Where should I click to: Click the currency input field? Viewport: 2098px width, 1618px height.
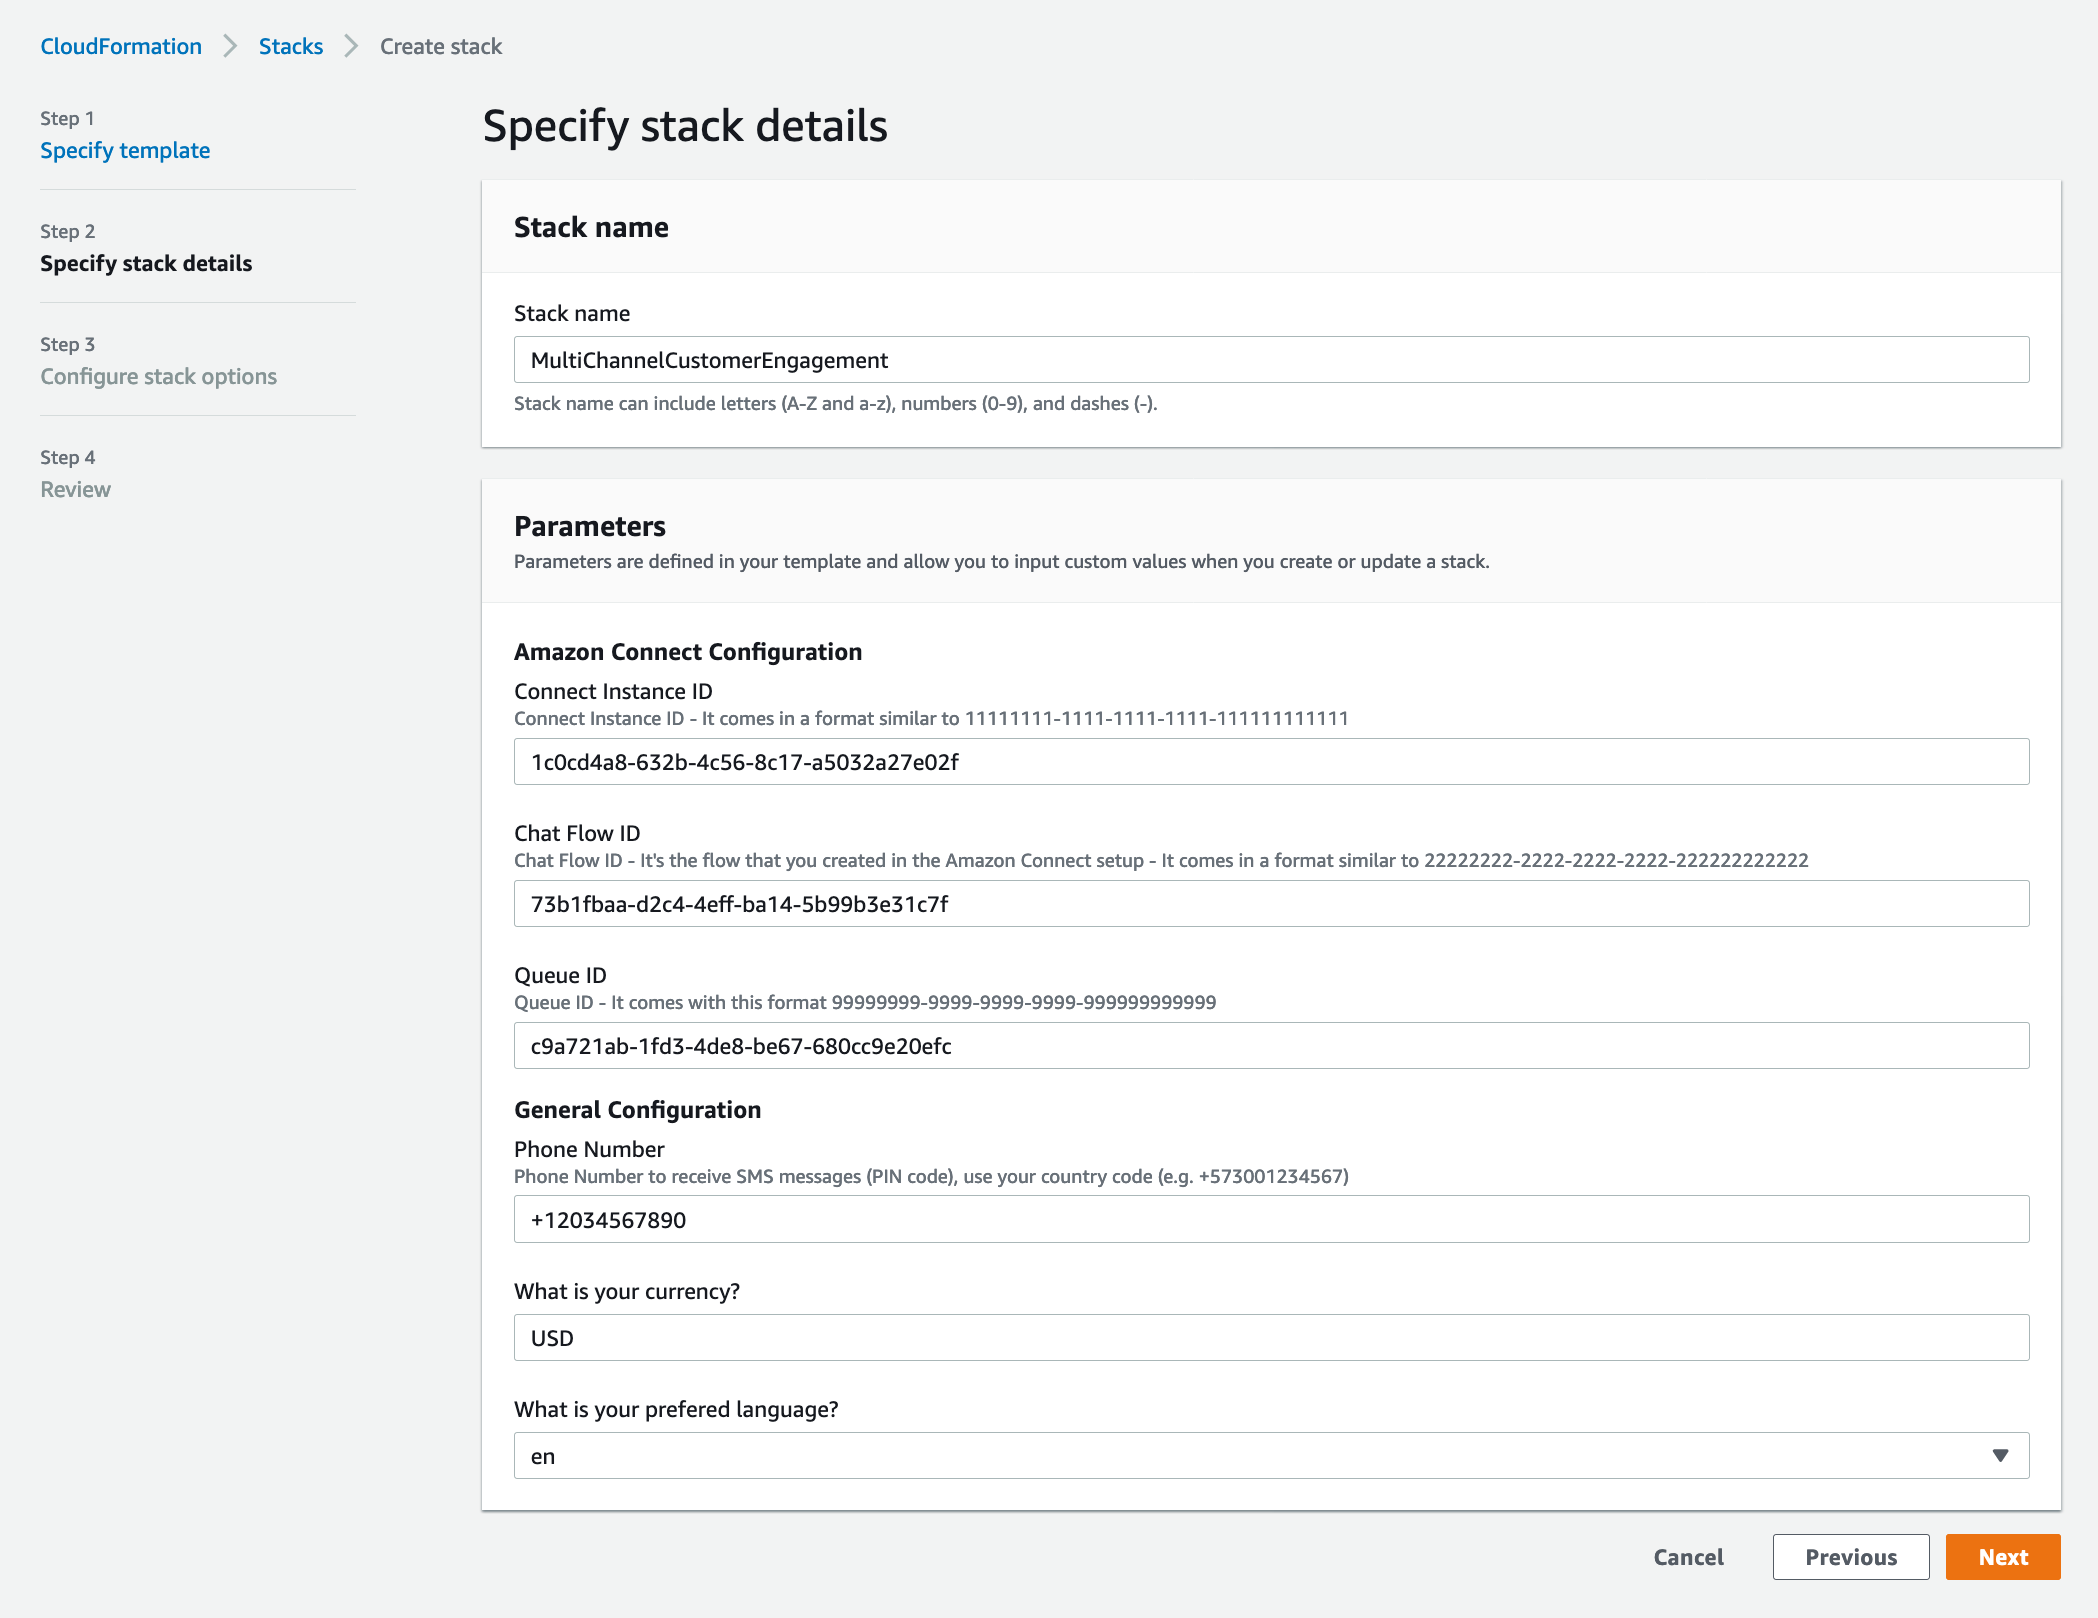point(1271,1338)
